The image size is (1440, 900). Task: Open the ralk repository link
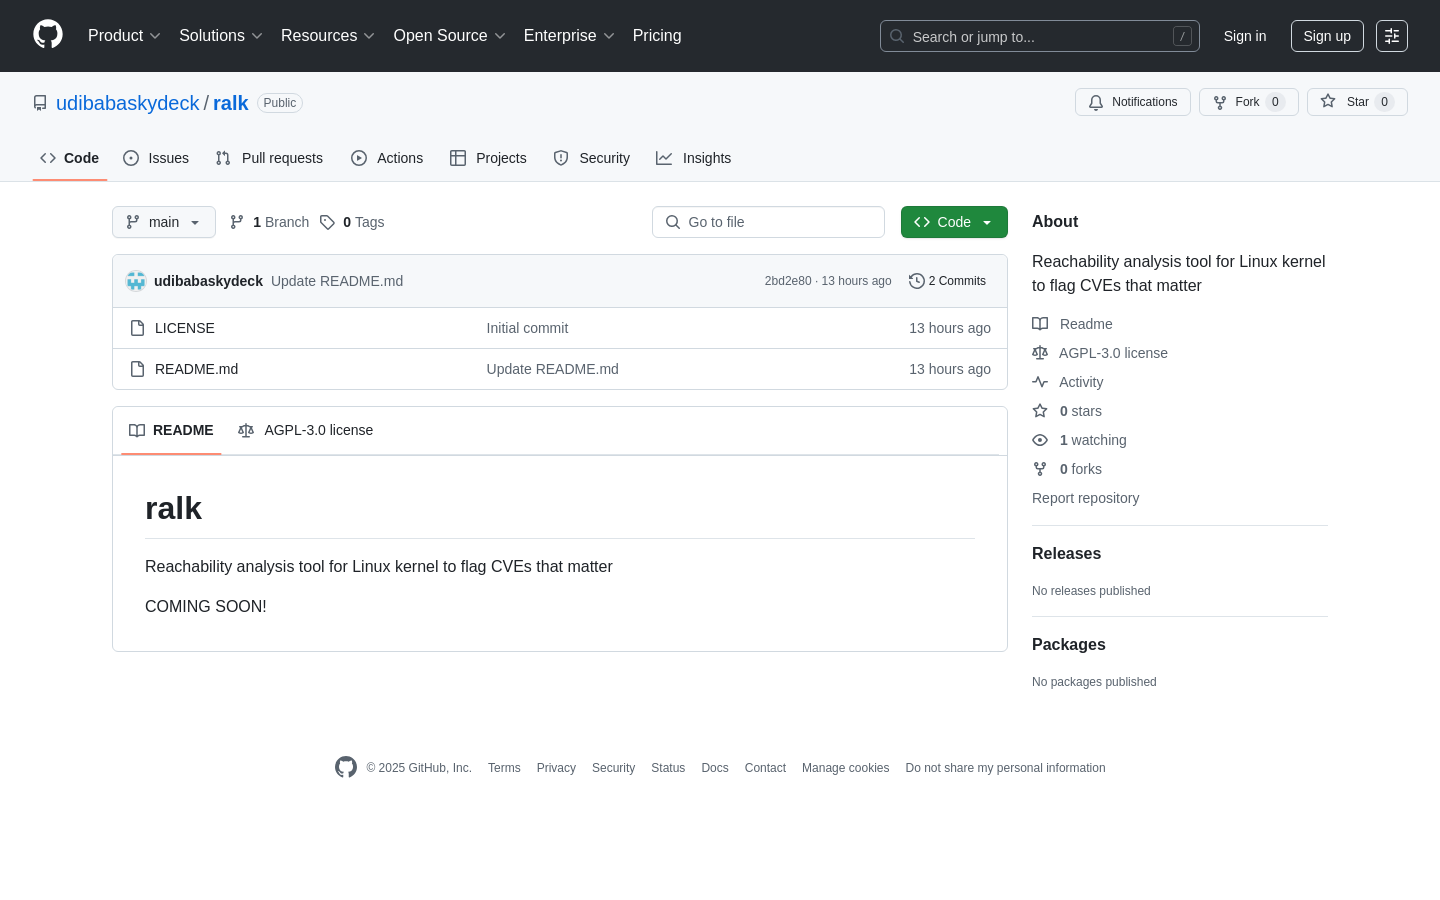point(230,103)
